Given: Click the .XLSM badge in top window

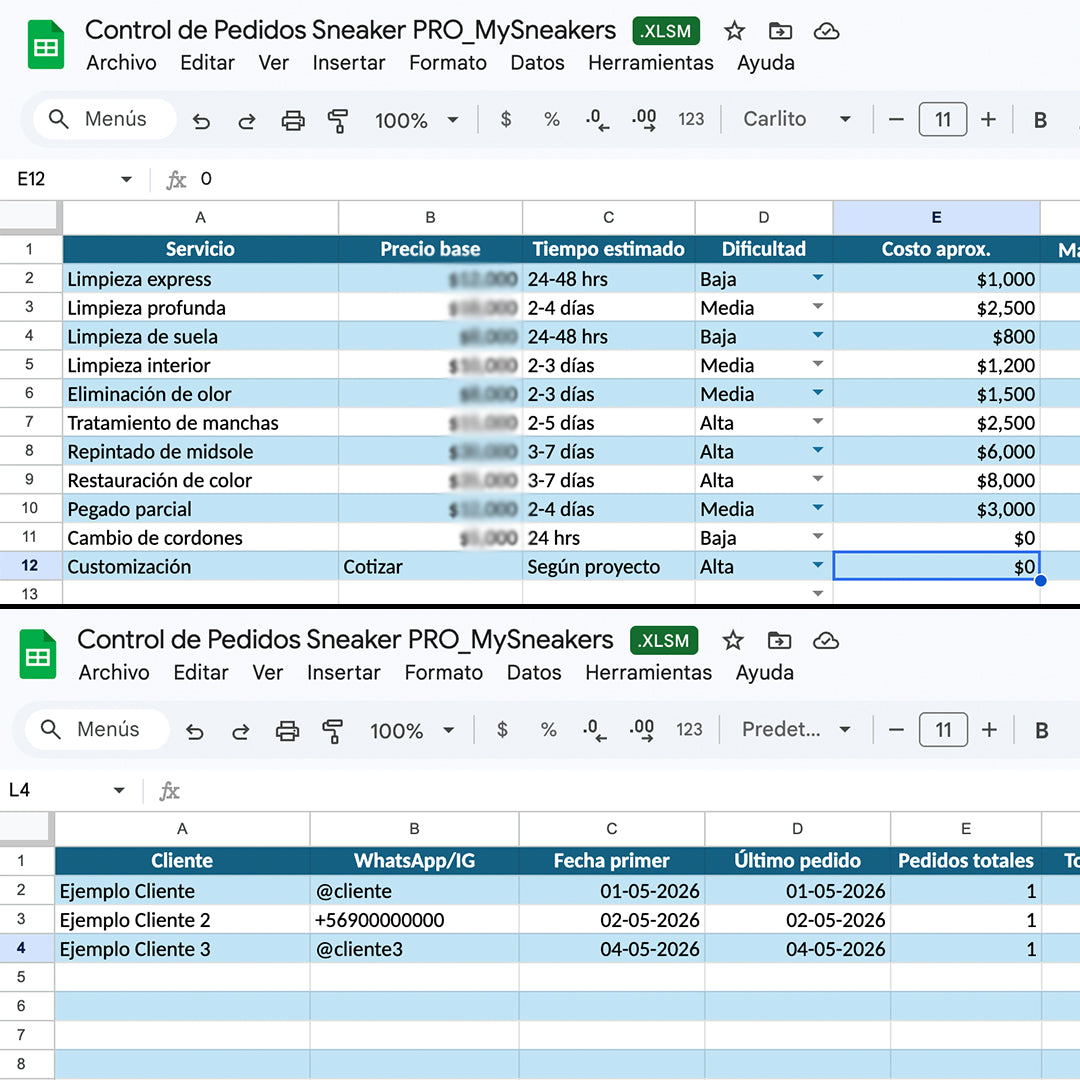Looking at the screenshot, I should click(666, 31).
